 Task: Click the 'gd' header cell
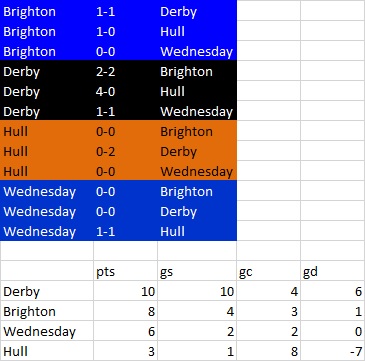332,272
